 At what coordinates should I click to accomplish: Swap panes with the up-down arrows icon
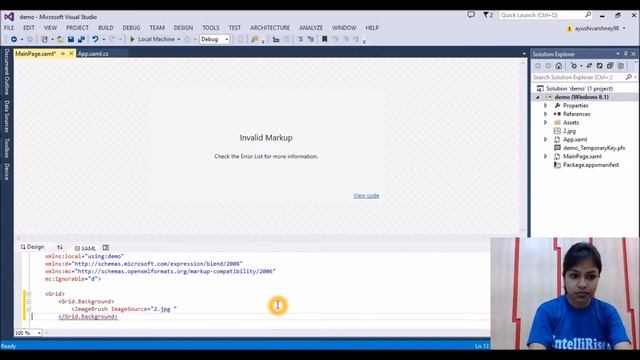click(x=60, y=247)
